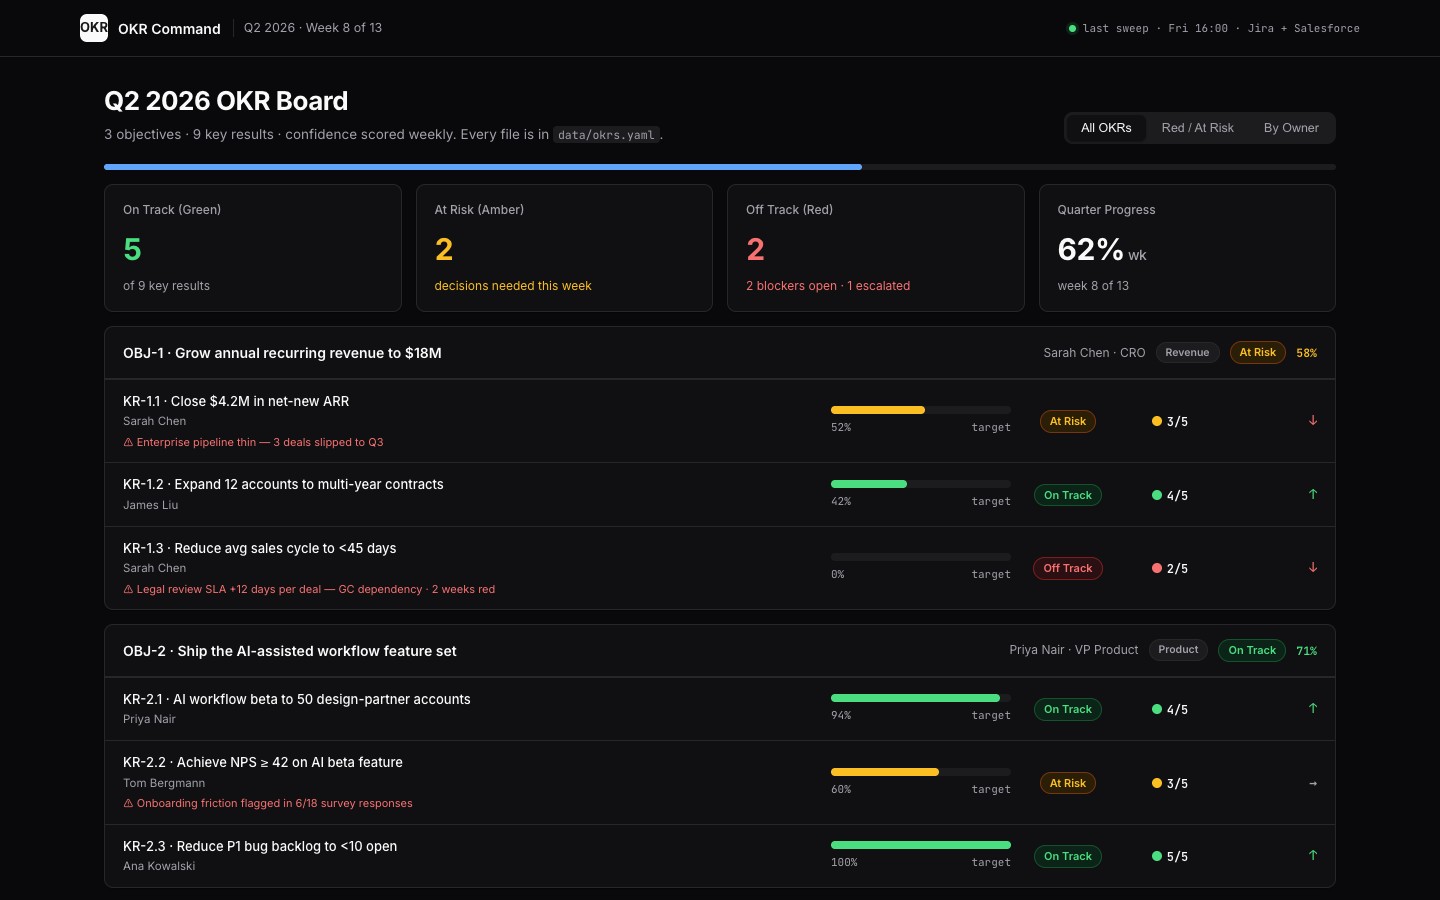Click the up trend arrow for KR-2.3
This screenshot has height=900, width=1440.
pyautogui.click(x=1313, y=855)
